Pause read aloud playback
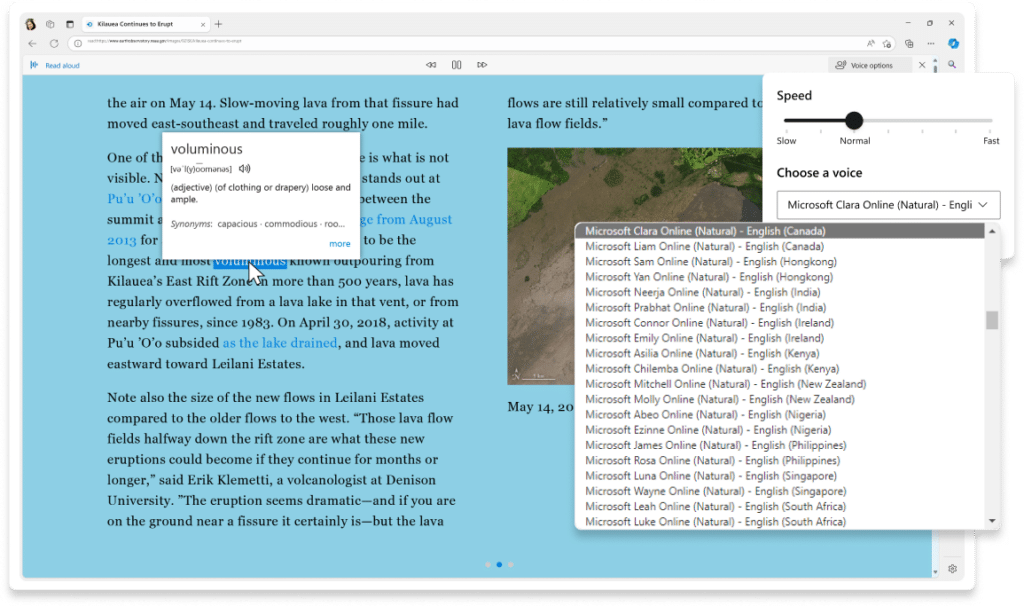This screenshot has height=606, width=1024. (x=456, y=65)
